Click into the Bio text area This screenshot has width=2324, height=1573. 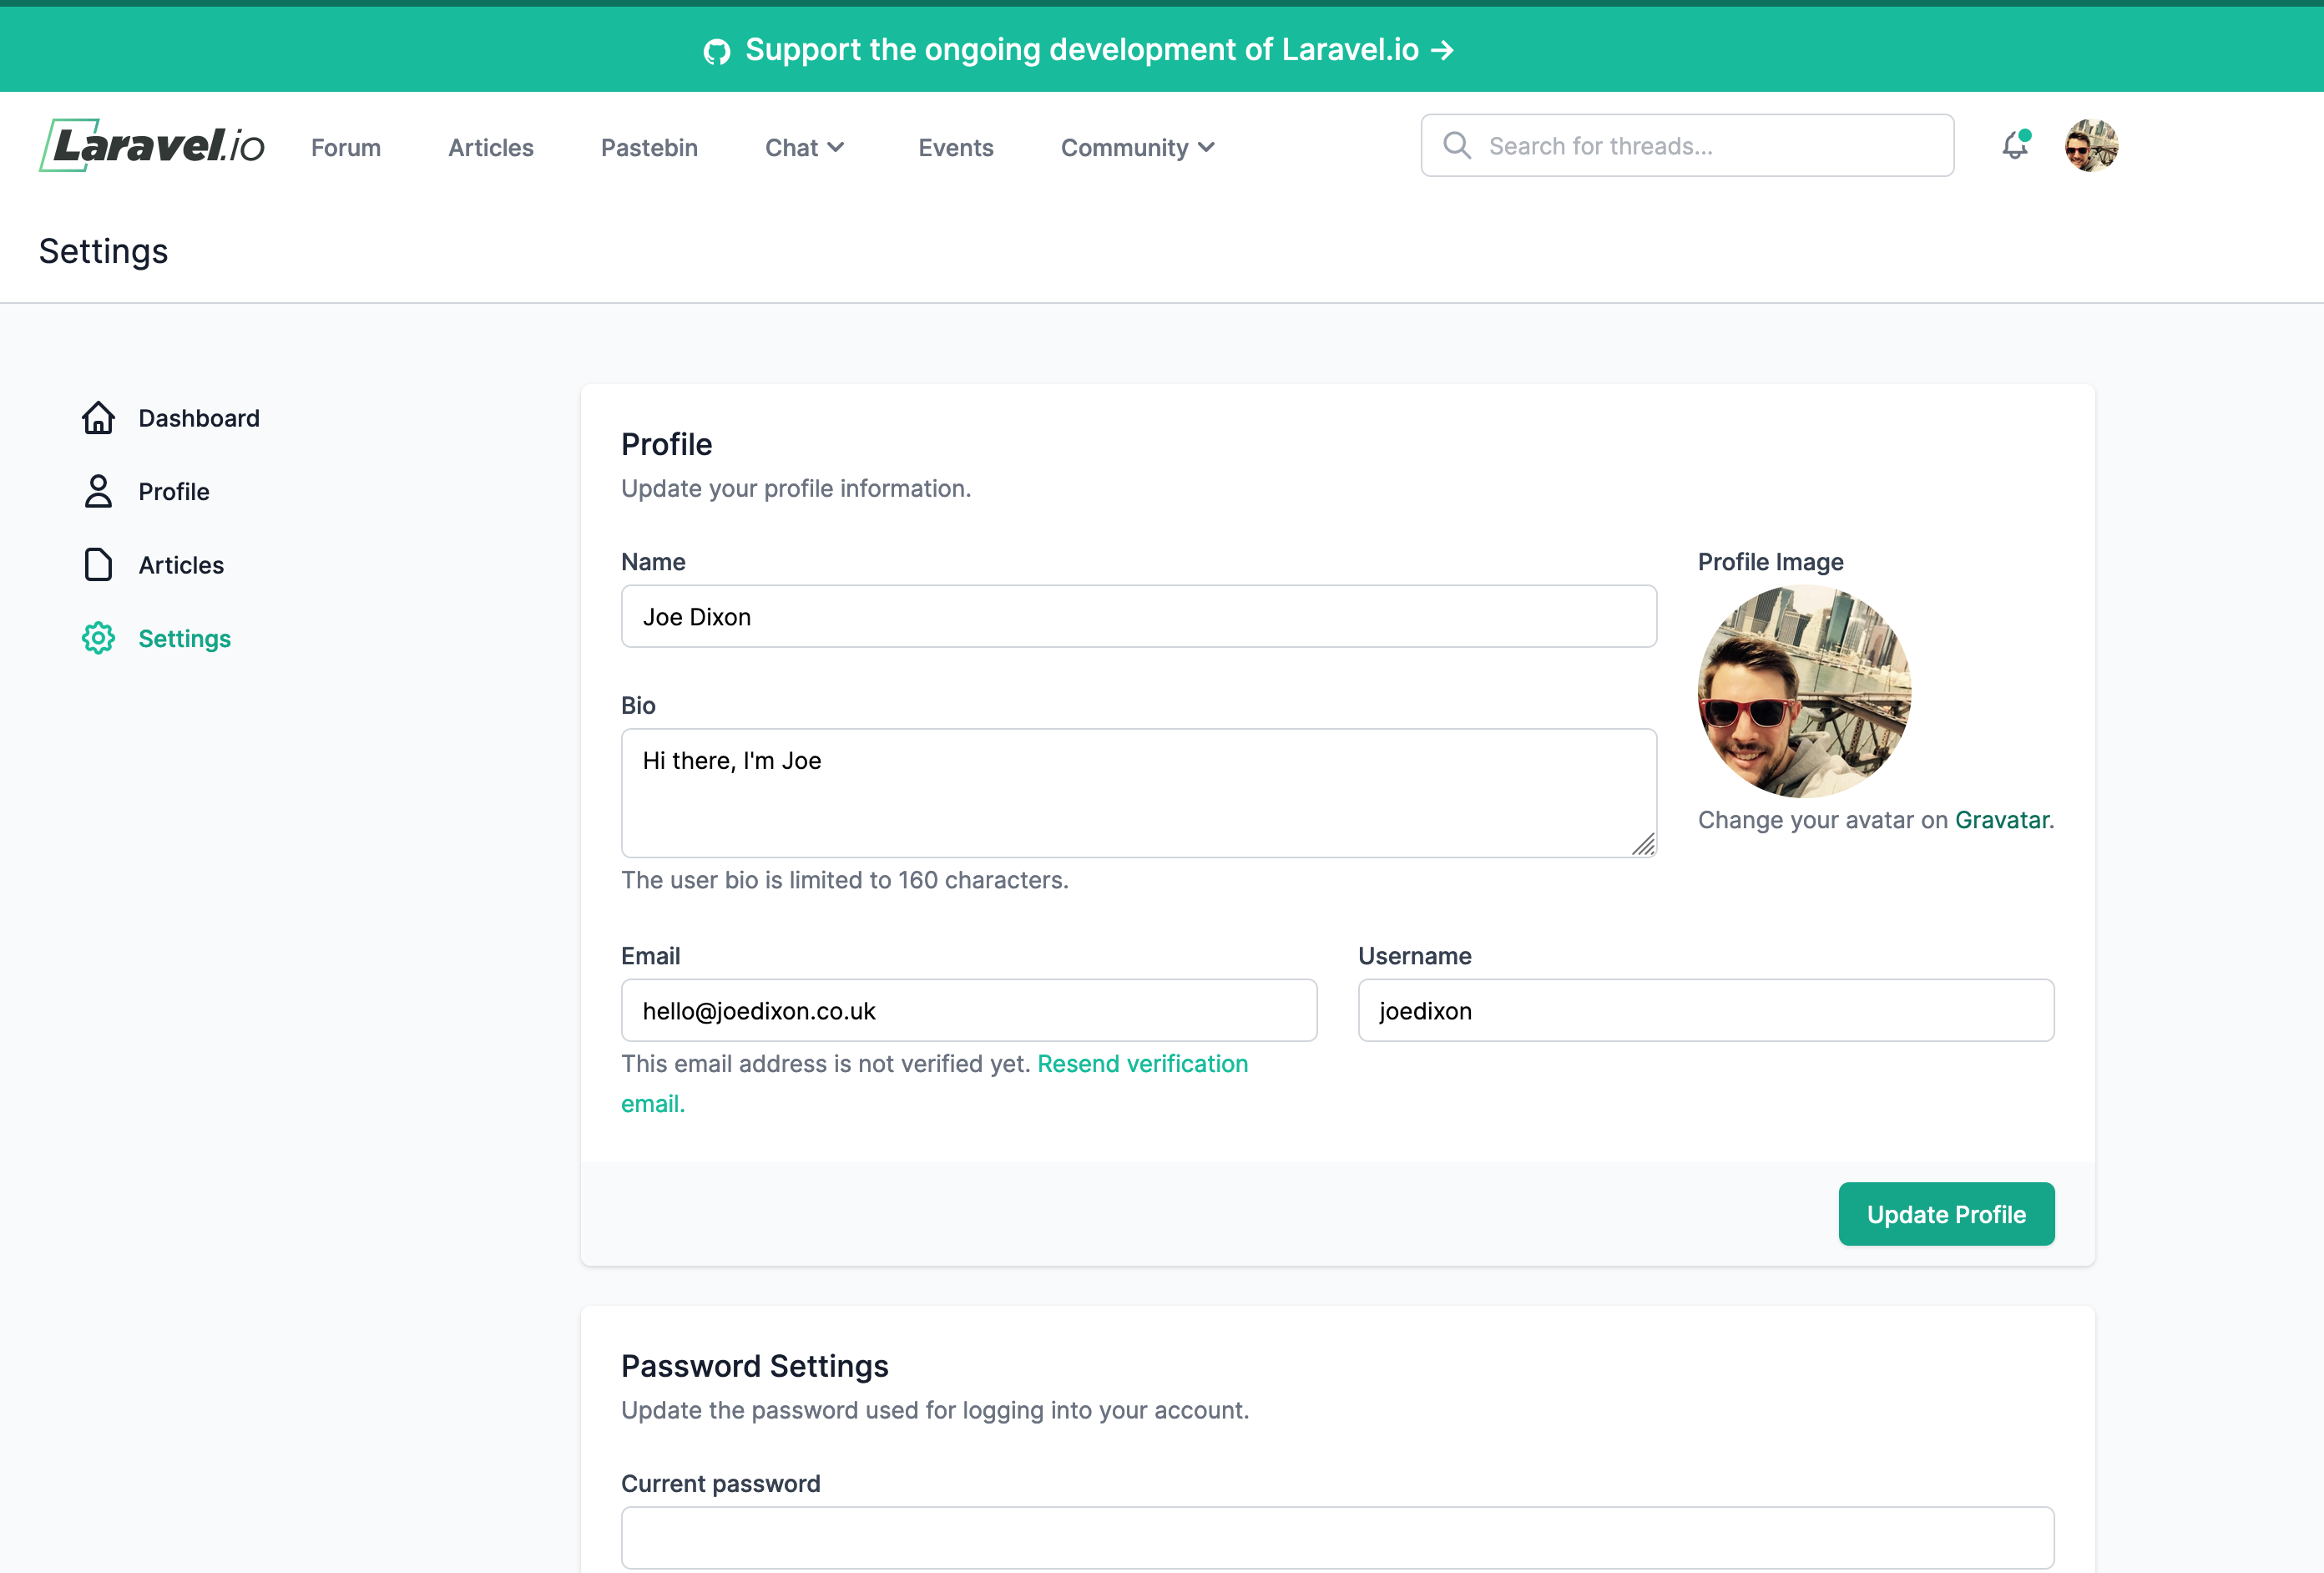tap(1138, 792)
